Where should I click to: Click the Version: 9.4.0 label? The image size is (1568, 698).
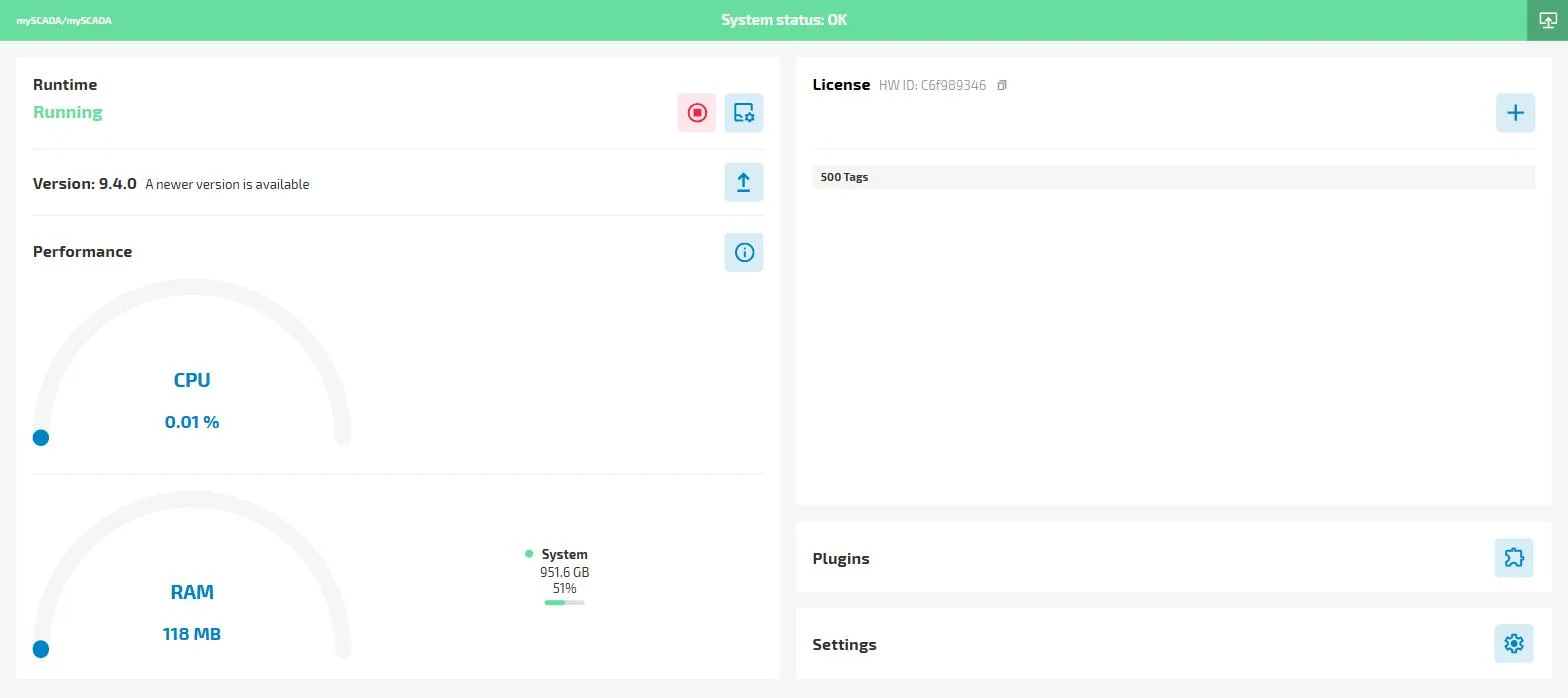click(x=85, y=184)
